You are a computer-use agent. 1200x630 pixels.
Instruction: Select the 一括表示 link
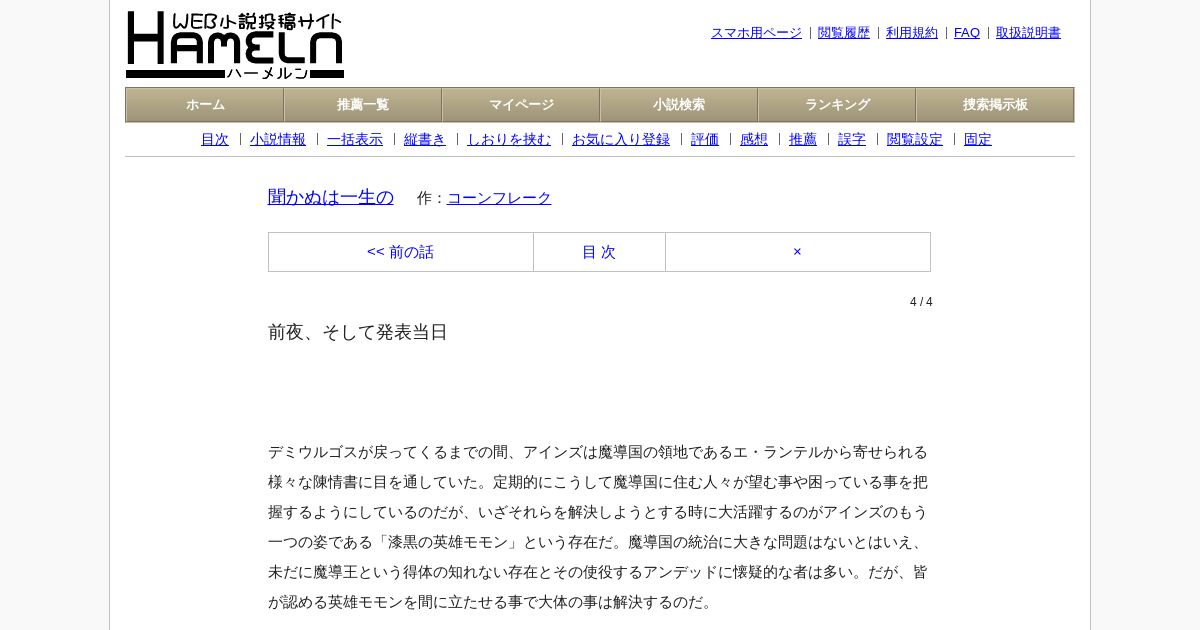coord(355,140)
